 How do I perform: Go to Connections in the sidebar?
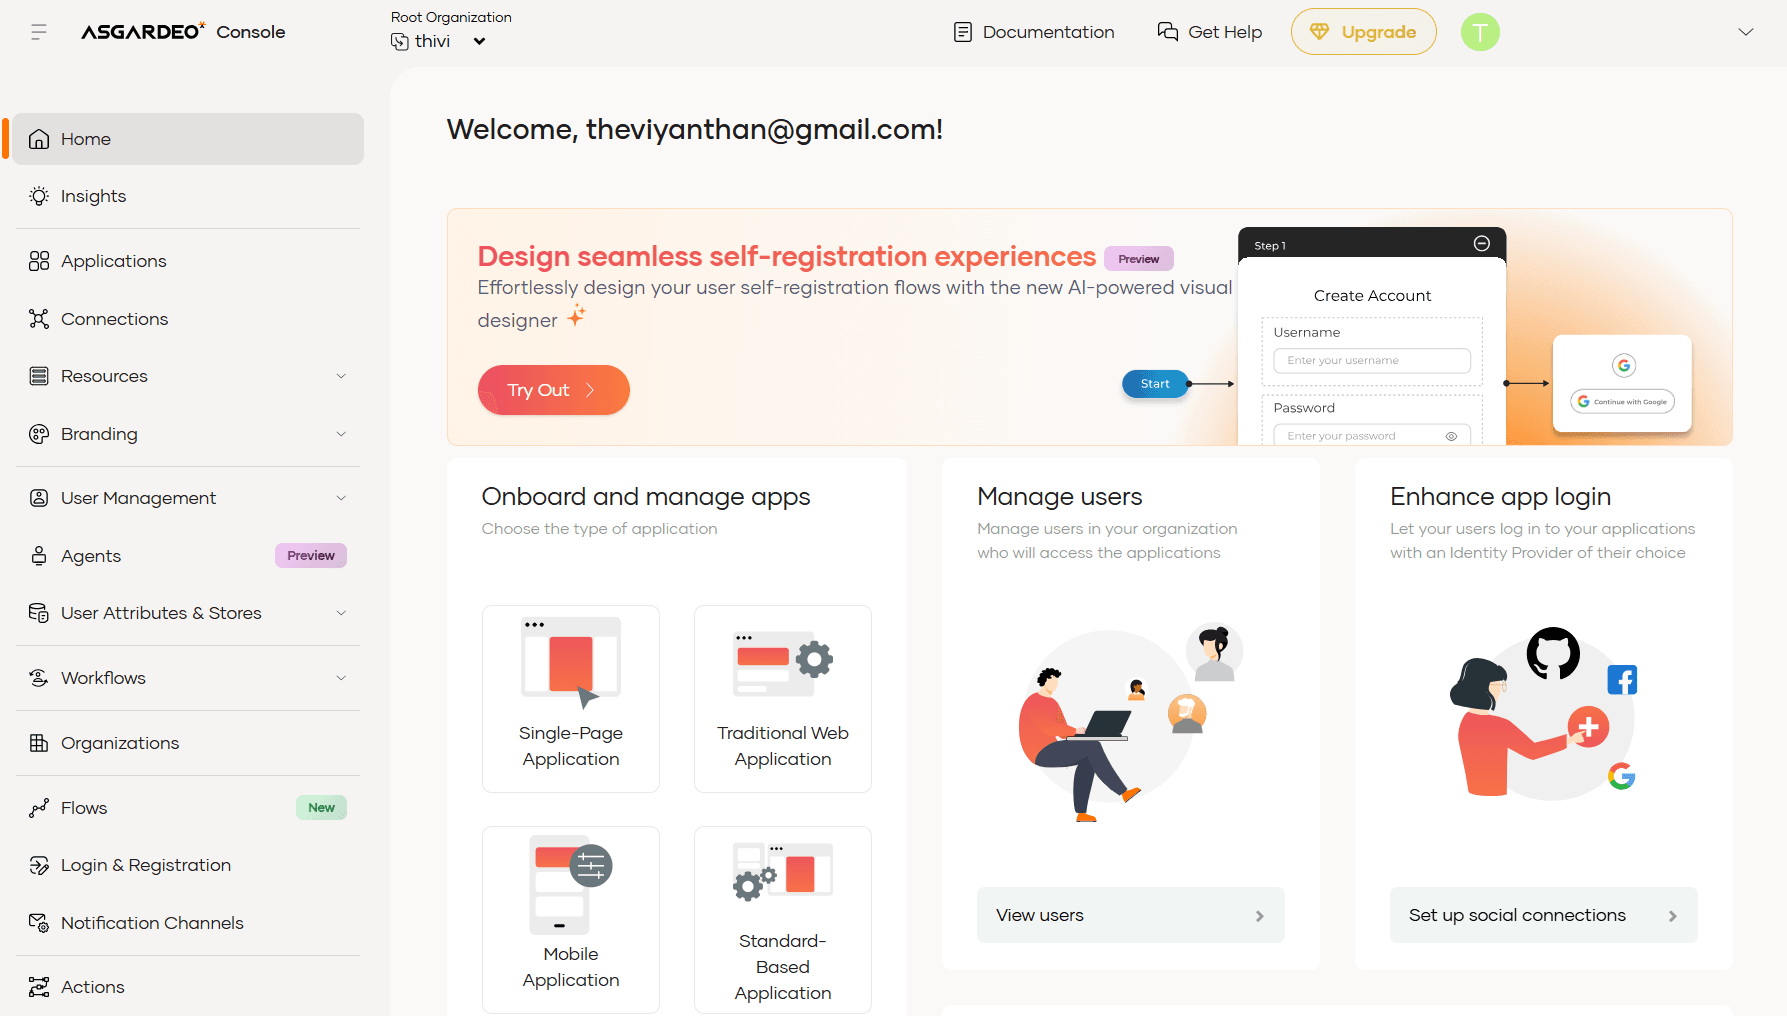(x=114, y=319)
